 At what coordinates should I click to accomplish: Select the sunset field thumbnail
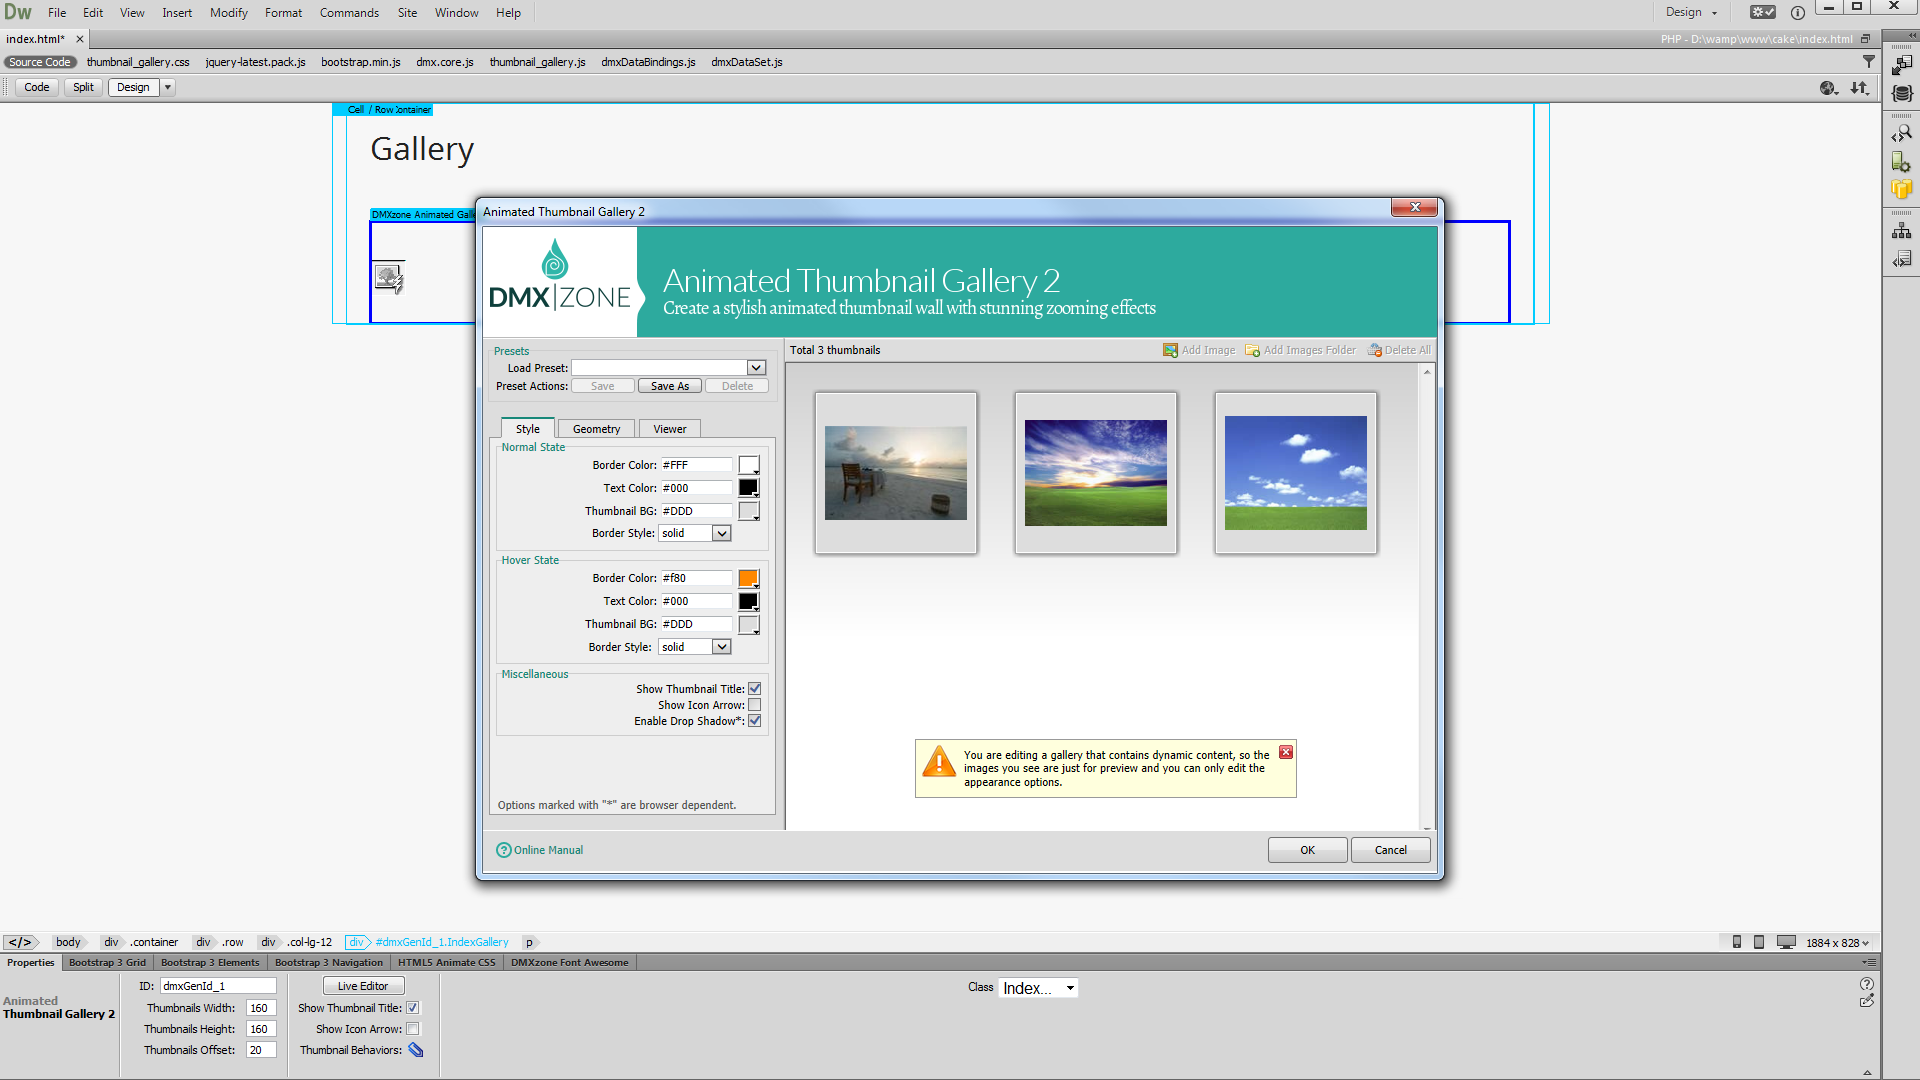[x=1096, y=473]
